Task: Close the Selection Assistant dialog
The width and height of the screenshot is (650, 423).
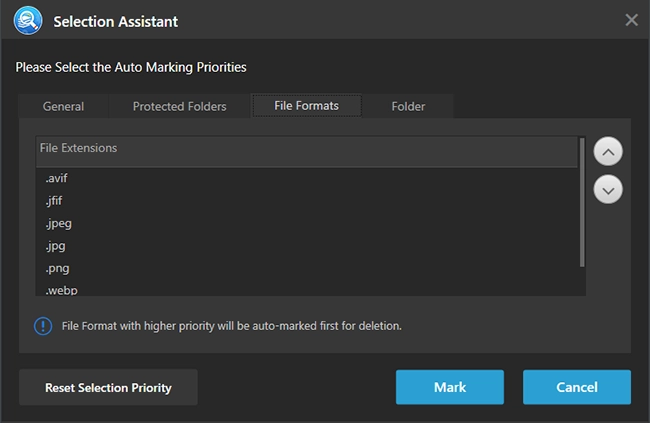Action: pyautogui.click(x=631, y=20)
